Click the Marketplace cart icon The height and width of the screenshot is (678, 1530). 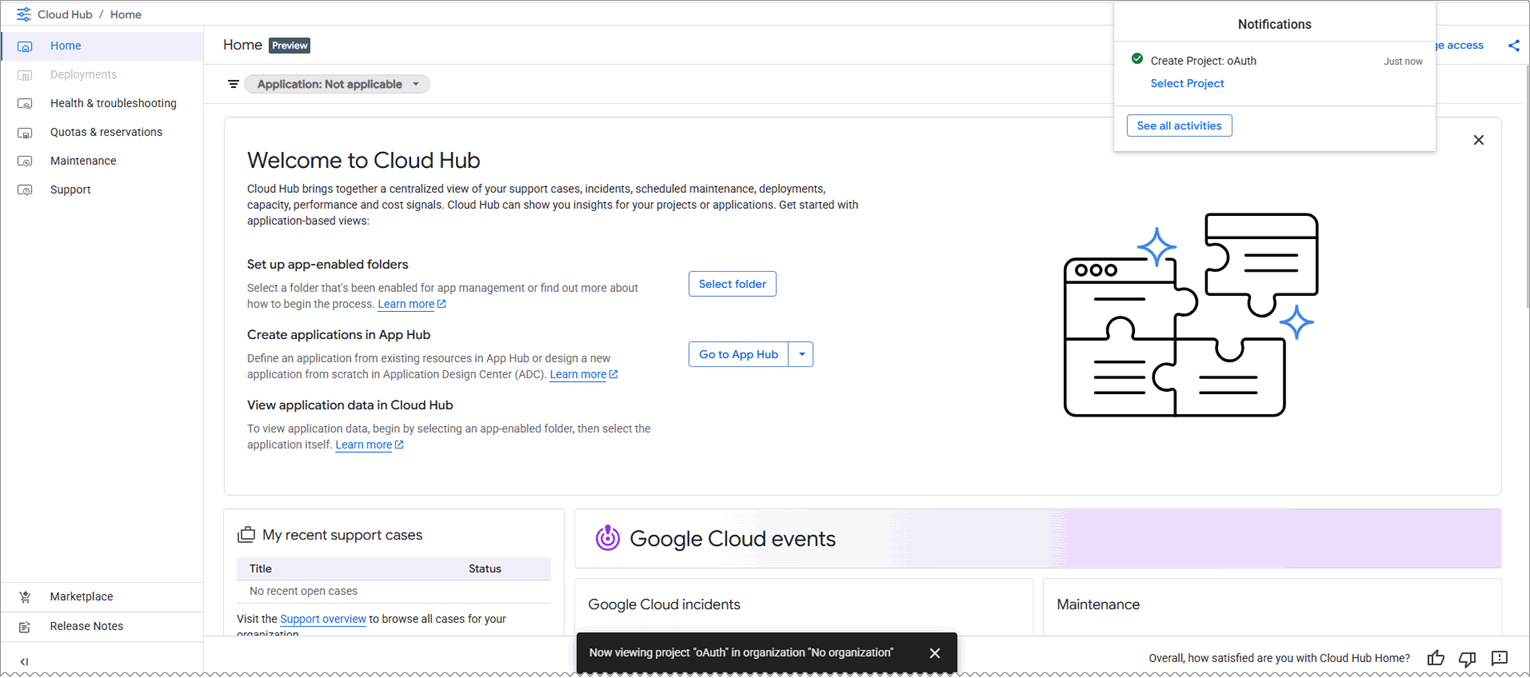(x=26, y=597)
